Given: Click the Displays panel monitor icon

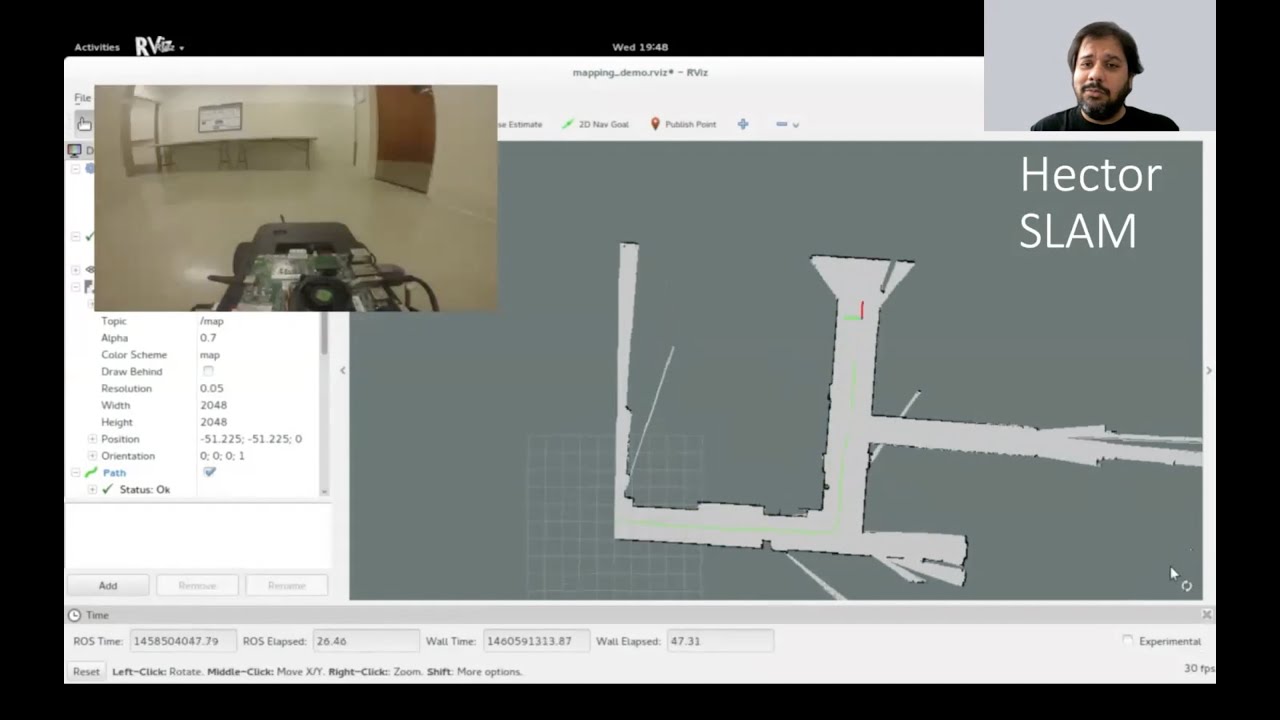Looking at the screenshot, I should click(x=74, y=151).
